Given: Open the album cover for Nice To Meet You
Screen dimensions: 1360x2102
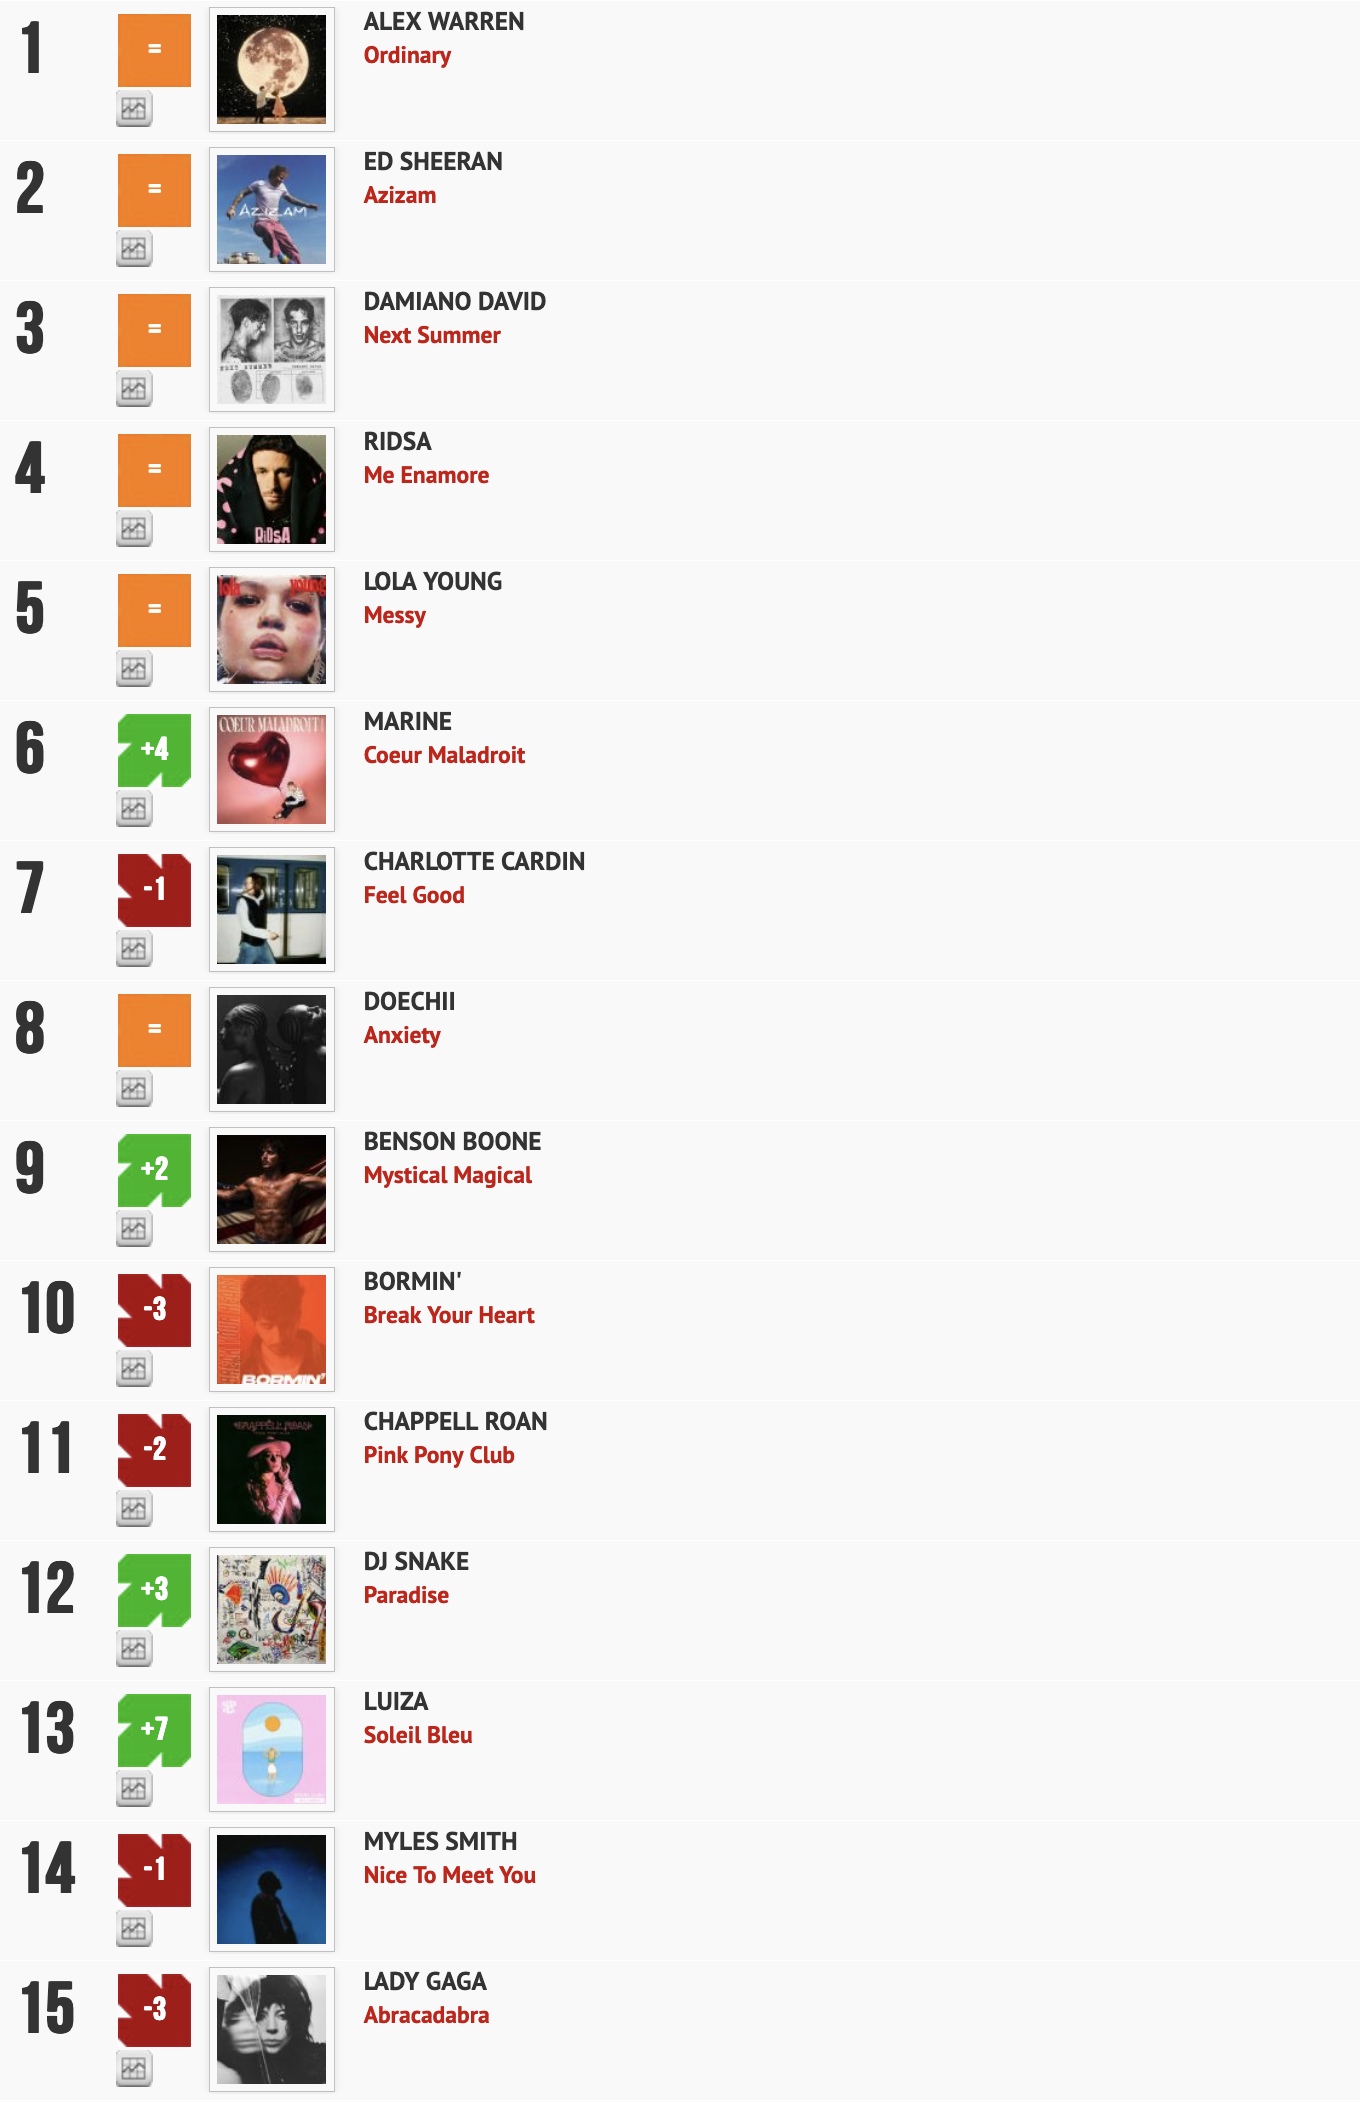Looking at the screenshot, I should [271, 1890].
